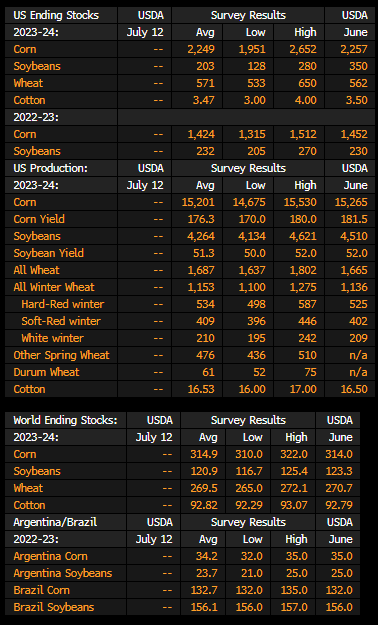Select Brazil corn average 132.7
This screenshot has width=378, height=625.
[x=205, y=590]
